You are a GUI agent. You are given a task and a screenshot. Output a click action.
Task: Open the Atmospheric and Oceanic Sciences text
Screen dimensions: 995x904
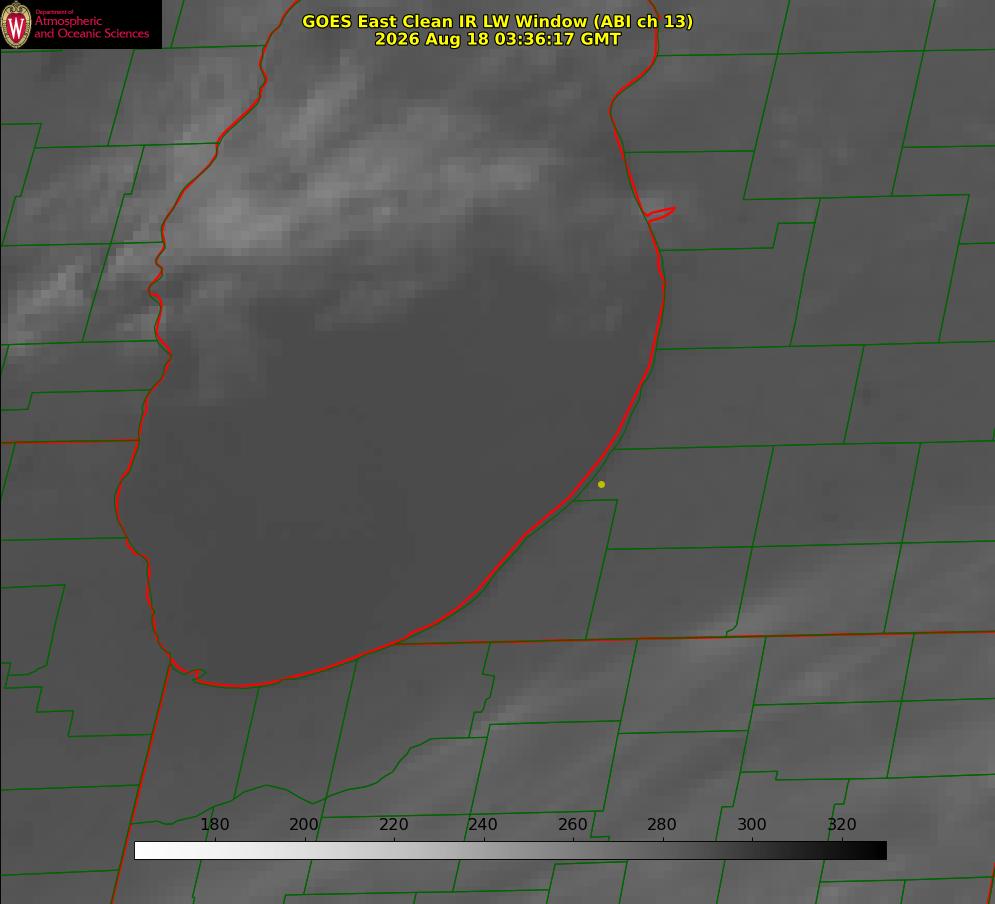[x=91, y=27]
